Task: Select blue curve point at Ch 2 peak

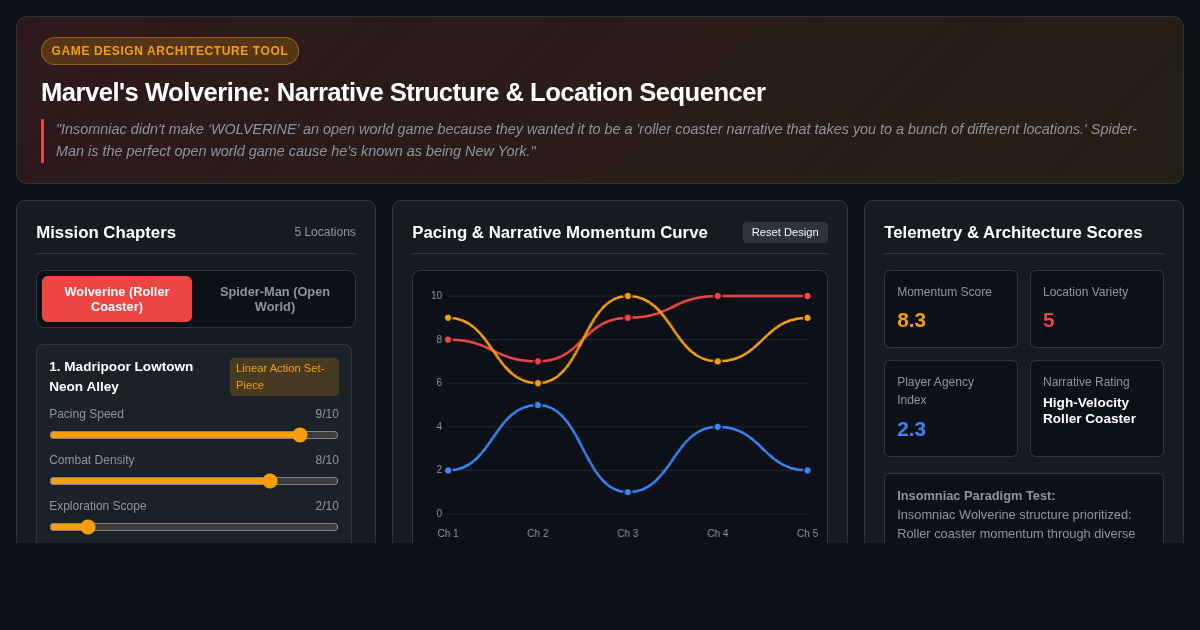Action: (x=538, y=405)
